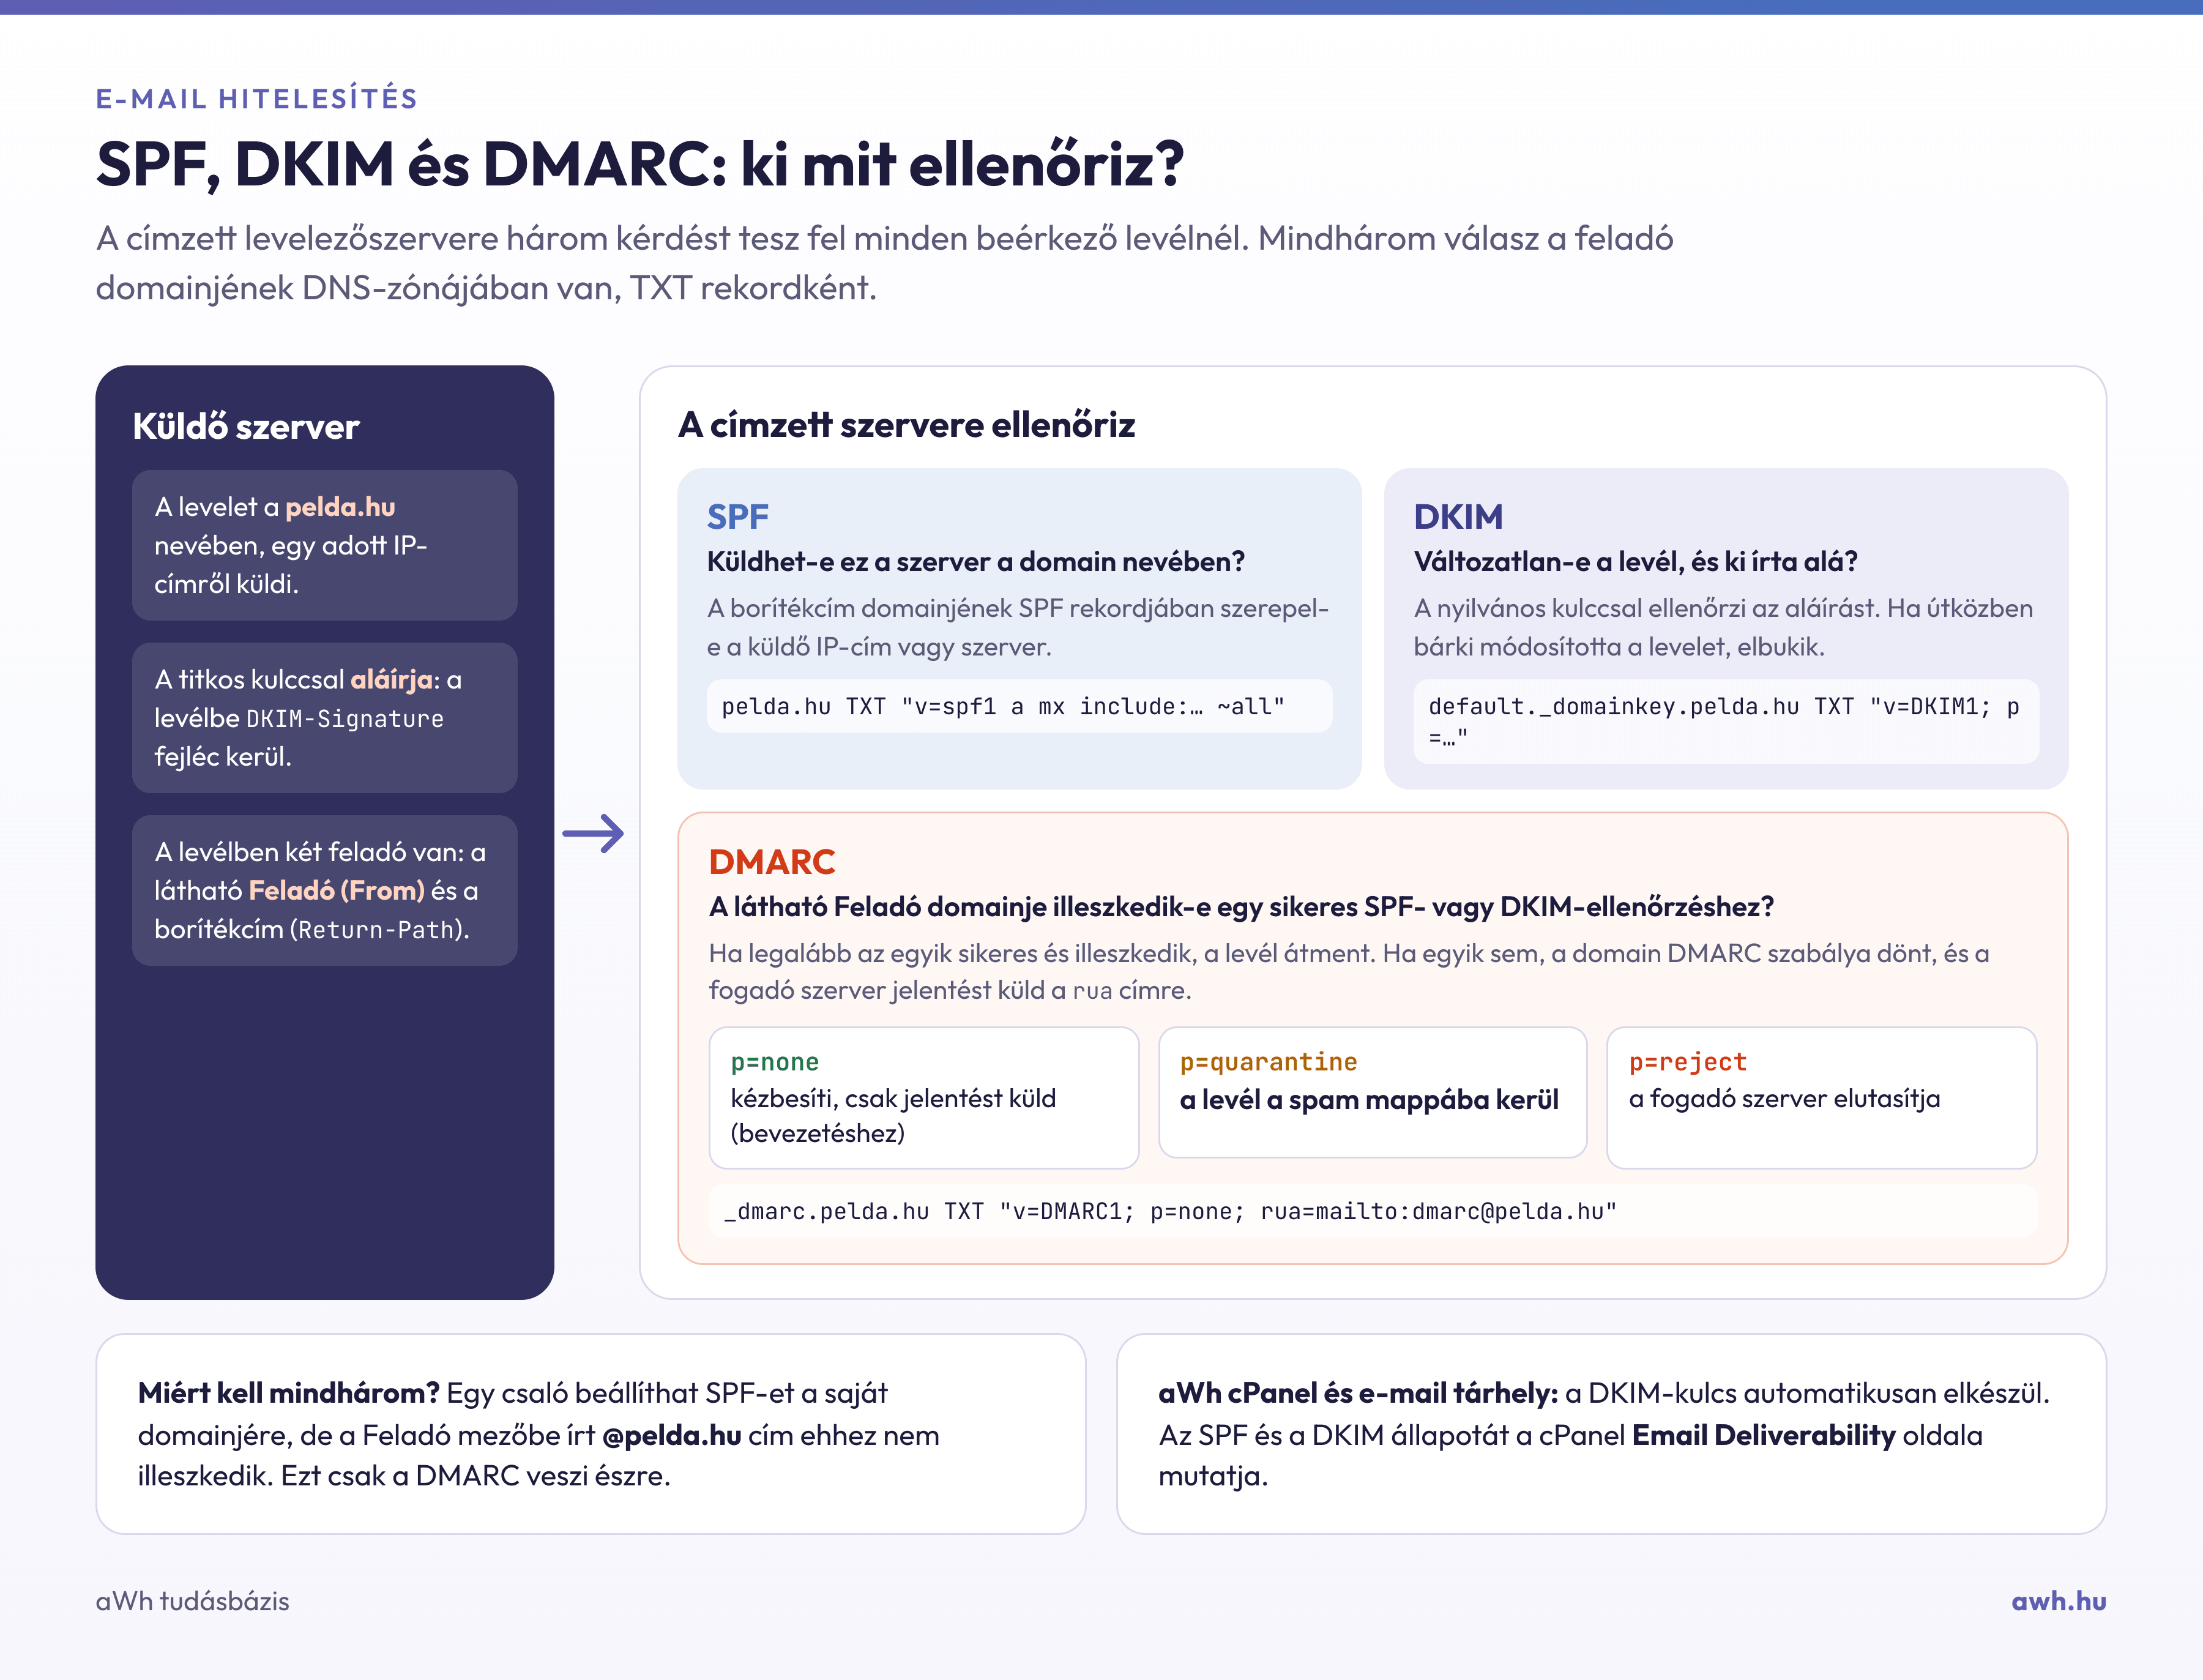Image resolution: width=2203 pixels, height=1680 pixels.
Task: Click the 'default._domainkey.pelda.hu' DKIM record code
Action: pos(1726,721)
